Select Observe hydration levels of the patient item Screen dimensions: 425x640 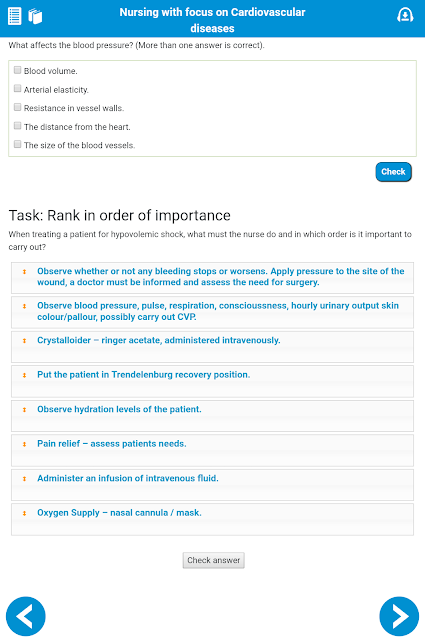click(x=212, y=416)
